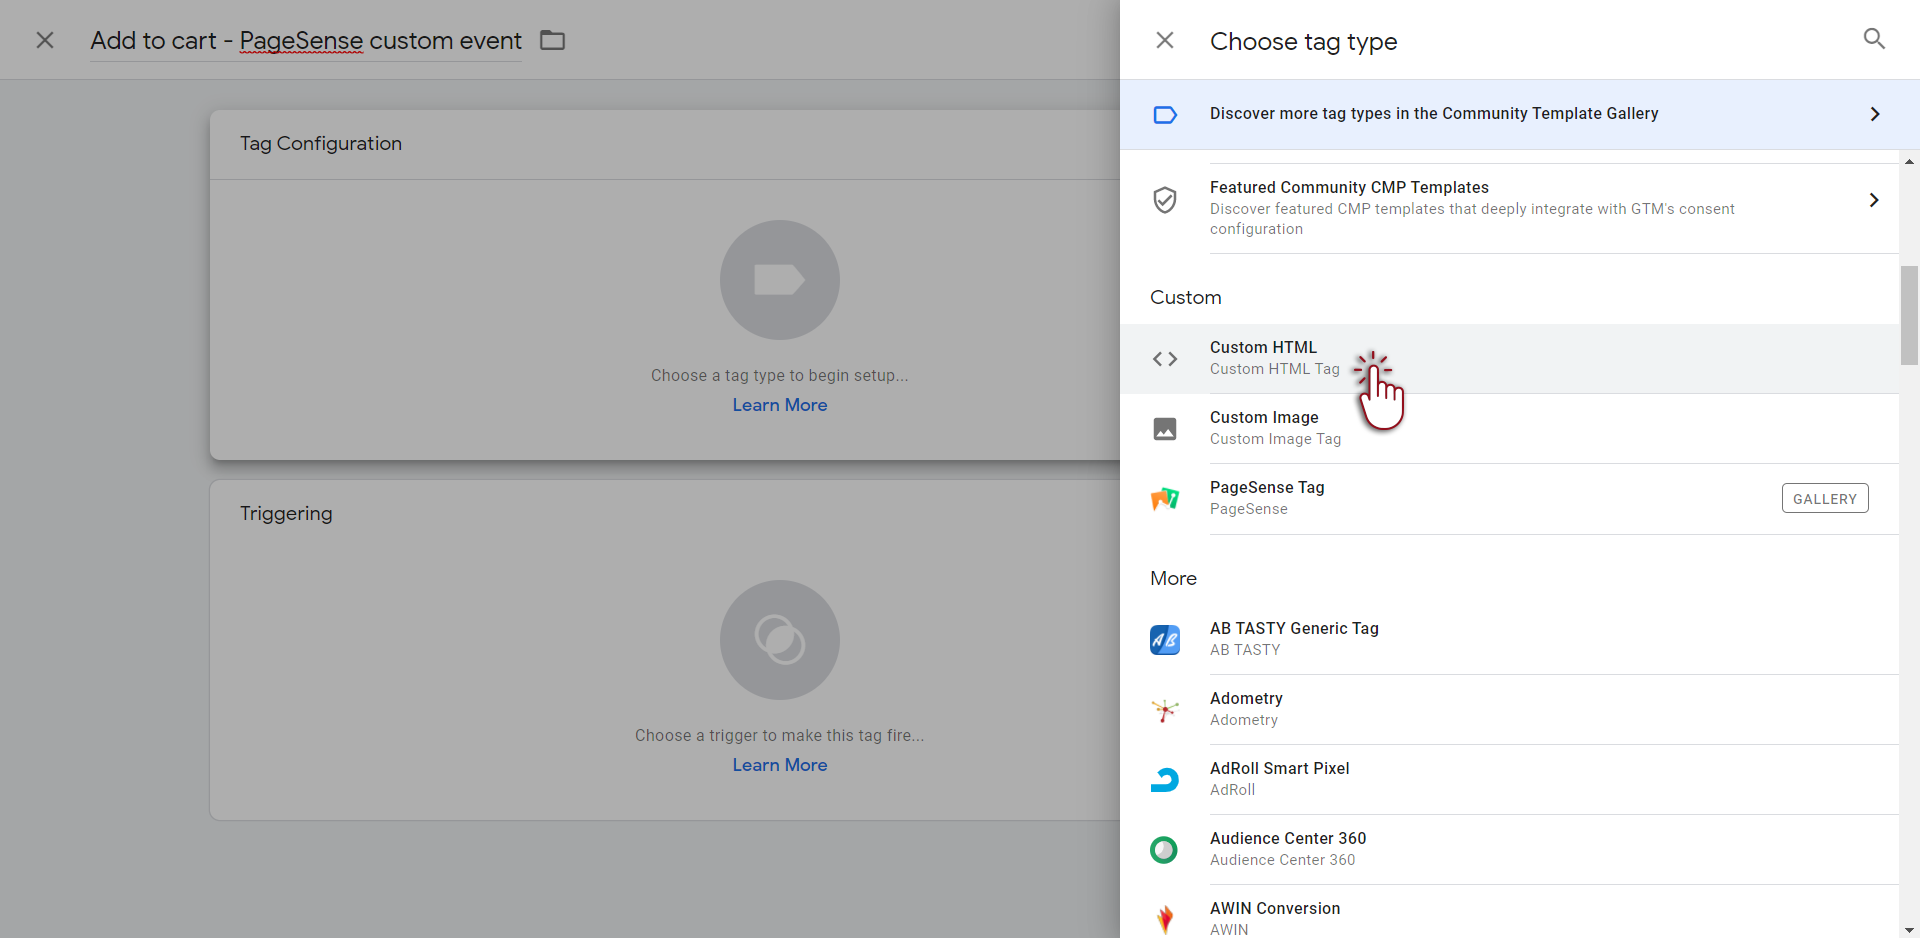Select AdRoll Smart Pixel tag
Screen dimensions: 1920x938
(1509, 780)
